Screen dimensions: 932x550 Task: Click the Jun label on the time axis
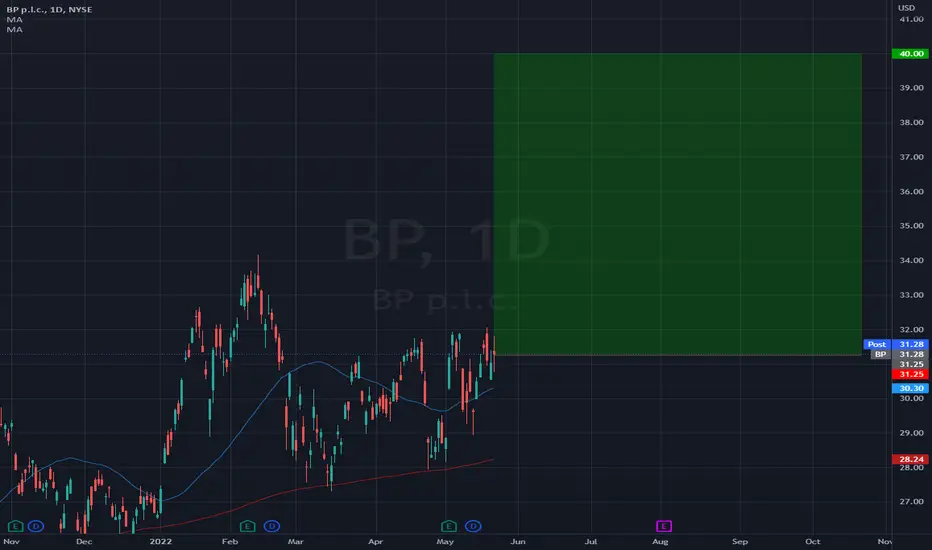tap(518, 542)
